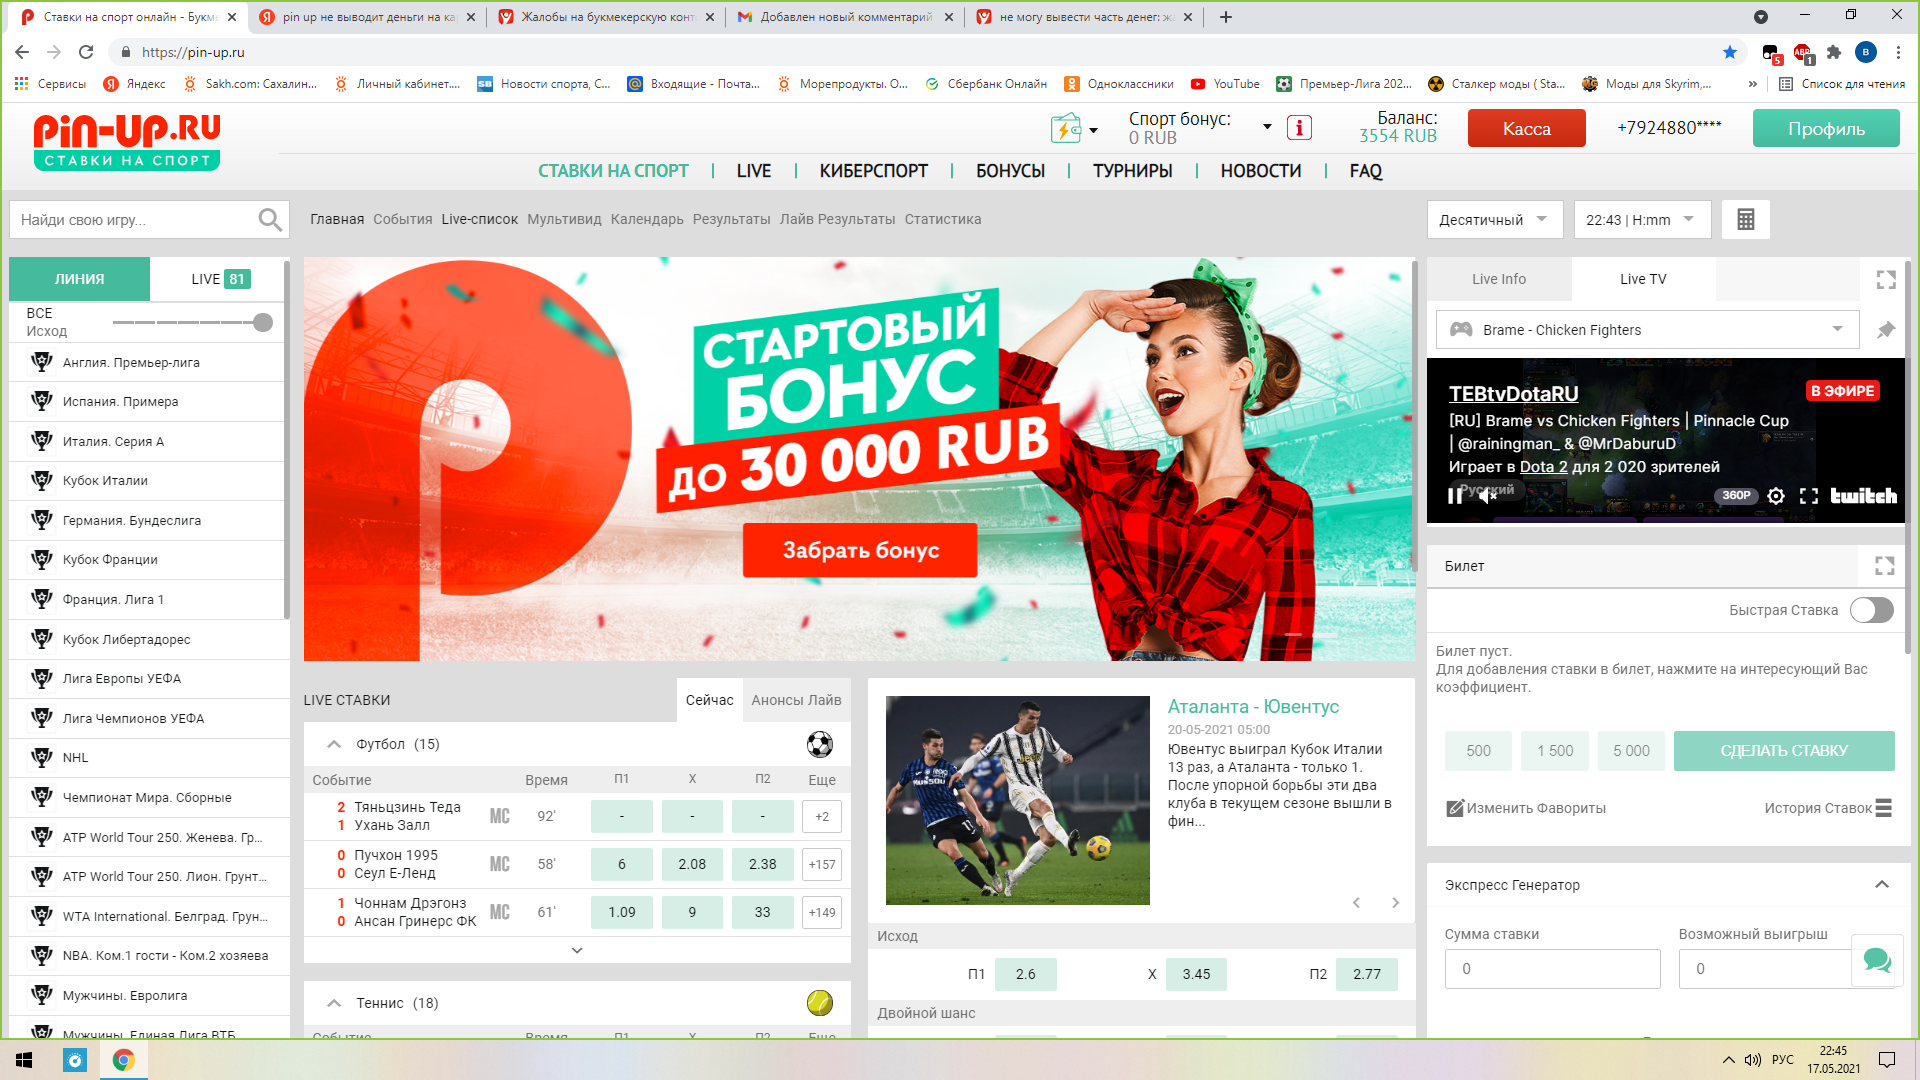Screen dimensions: 1920x1080
Task: Open the live chat bubble icon
Action: 1877,961
